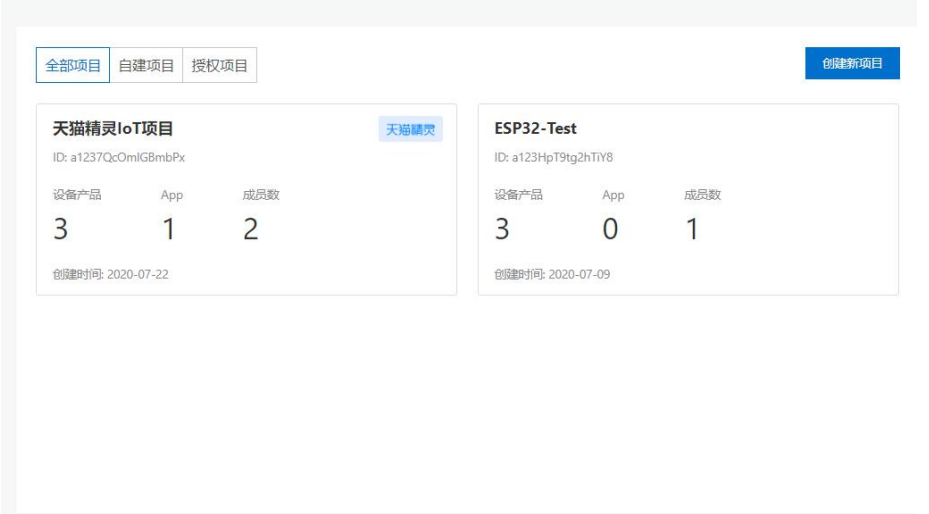Open the ESP32-Test project title

coord(535,128)
